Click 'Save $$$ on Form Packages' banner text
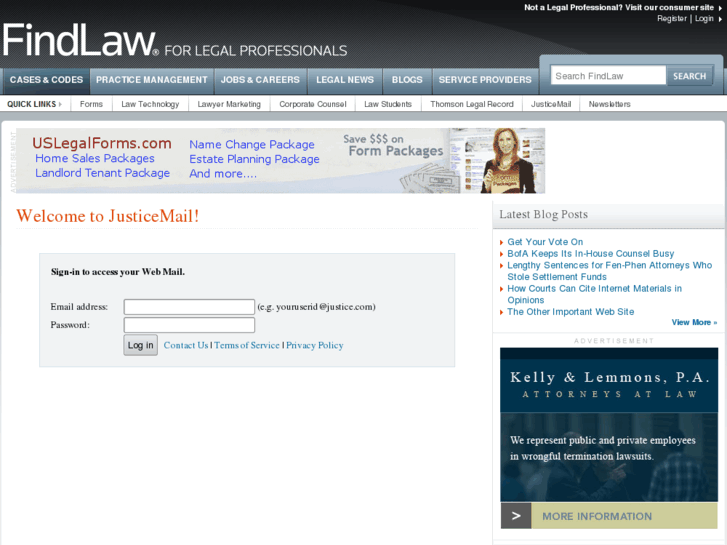Image resolution: width=727 pixels, height=545 pixels. (393, 146)
